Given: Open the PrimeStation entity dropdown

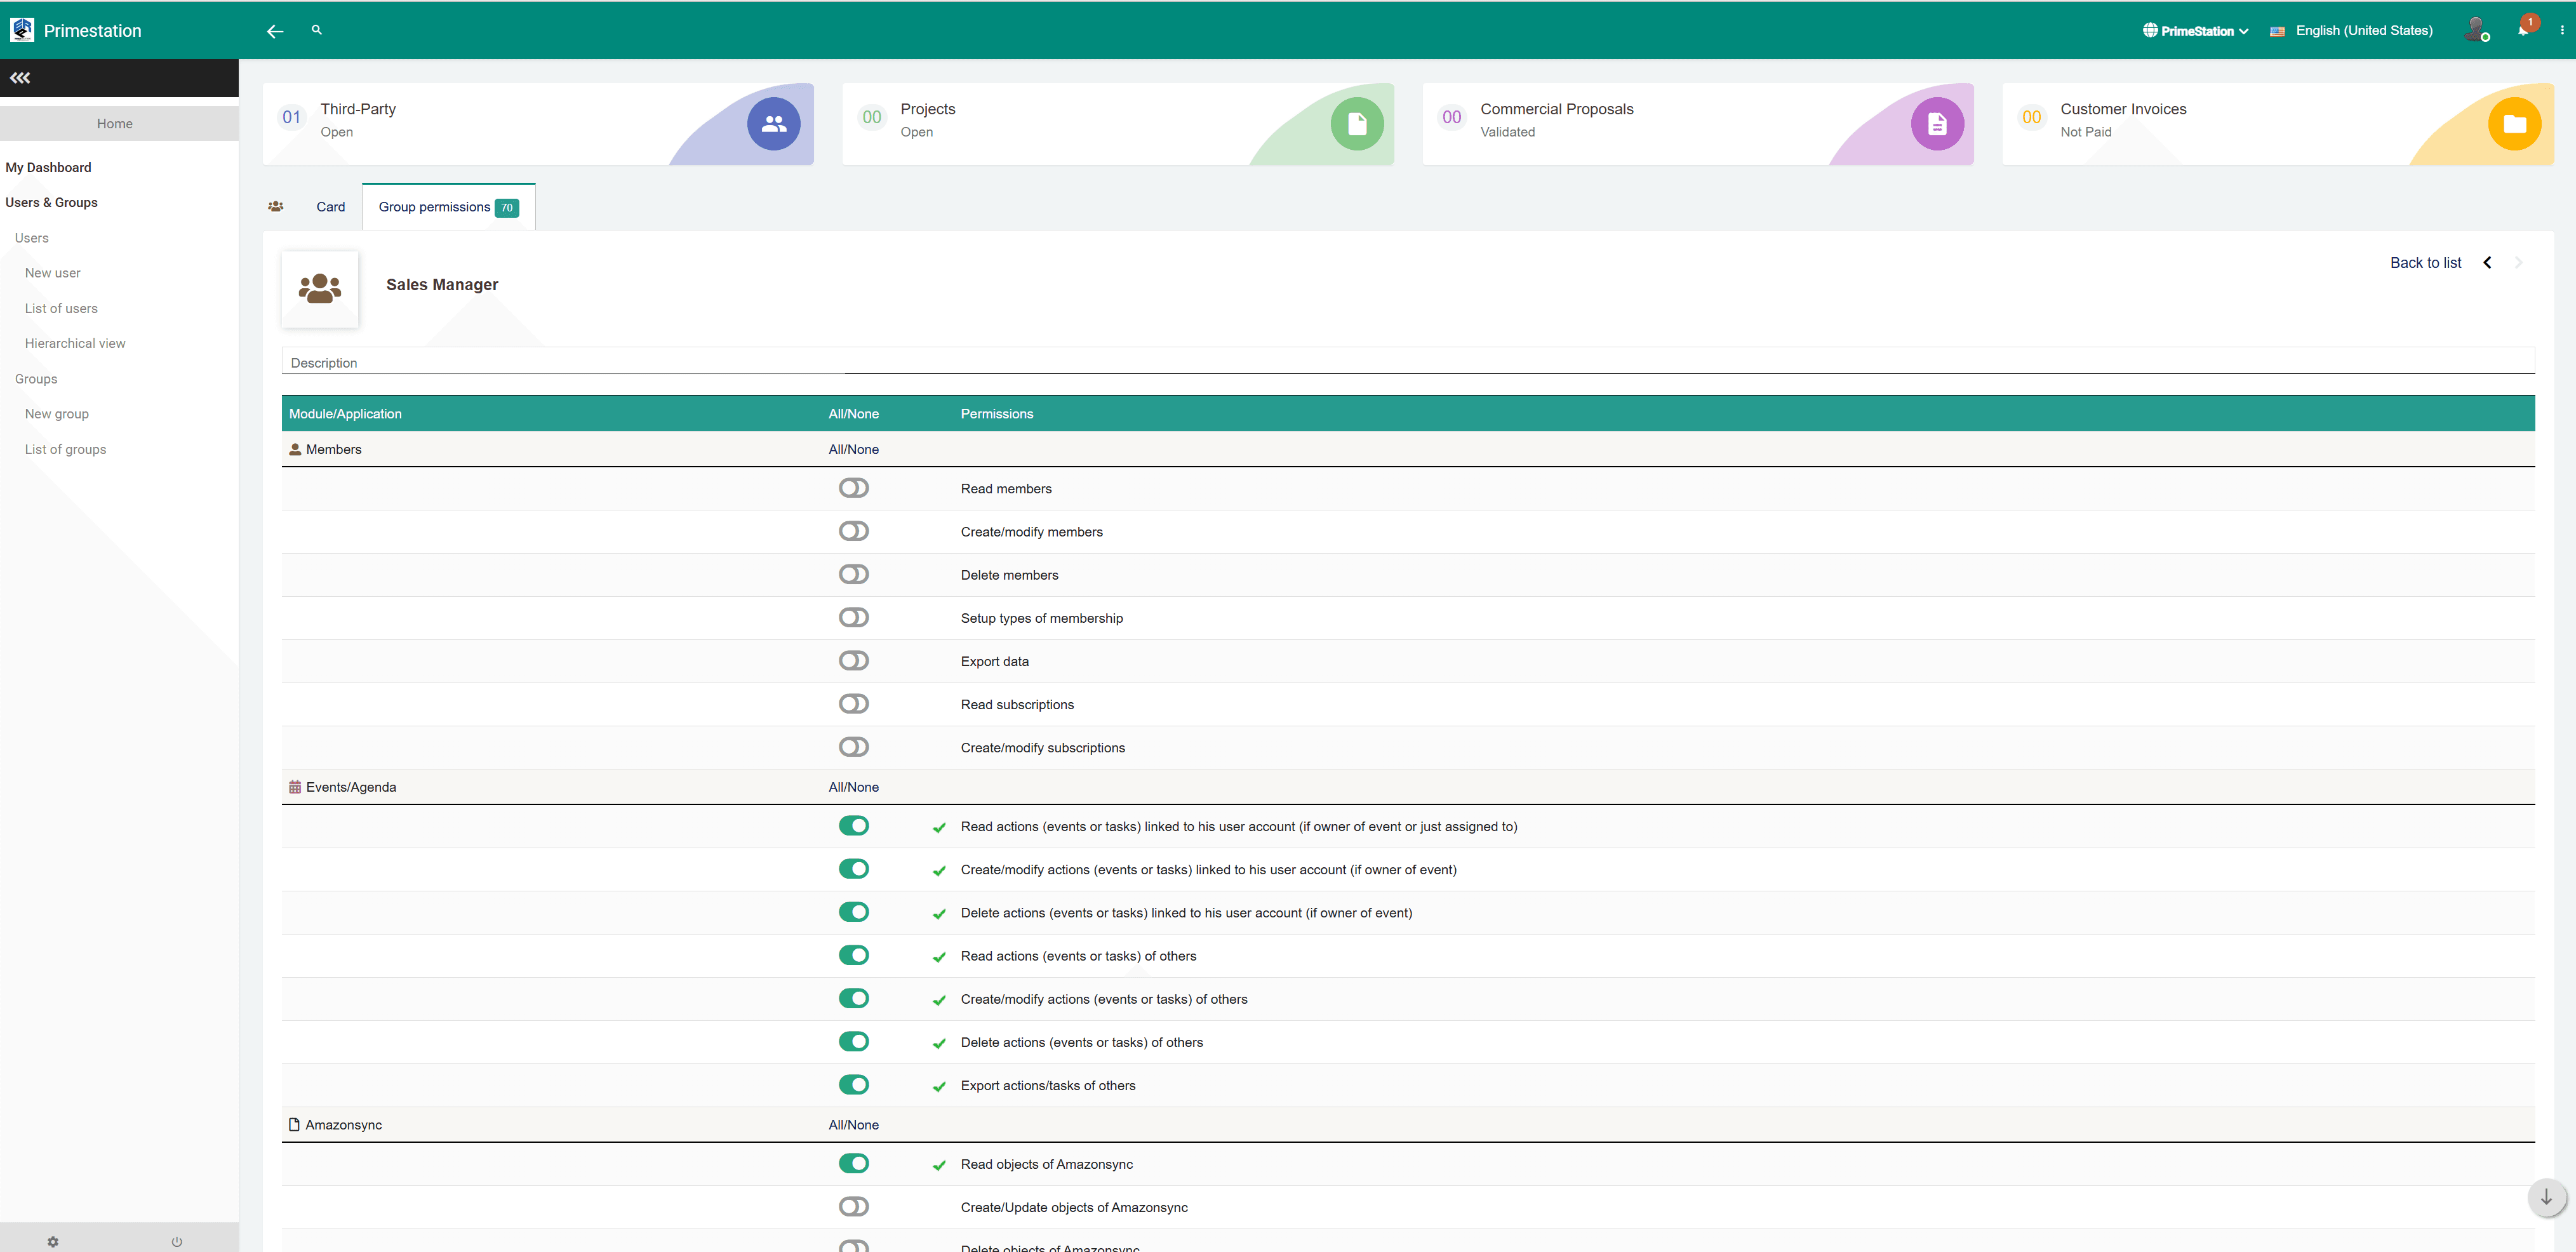Looking at the screenshot, I should pos(2196,30).
